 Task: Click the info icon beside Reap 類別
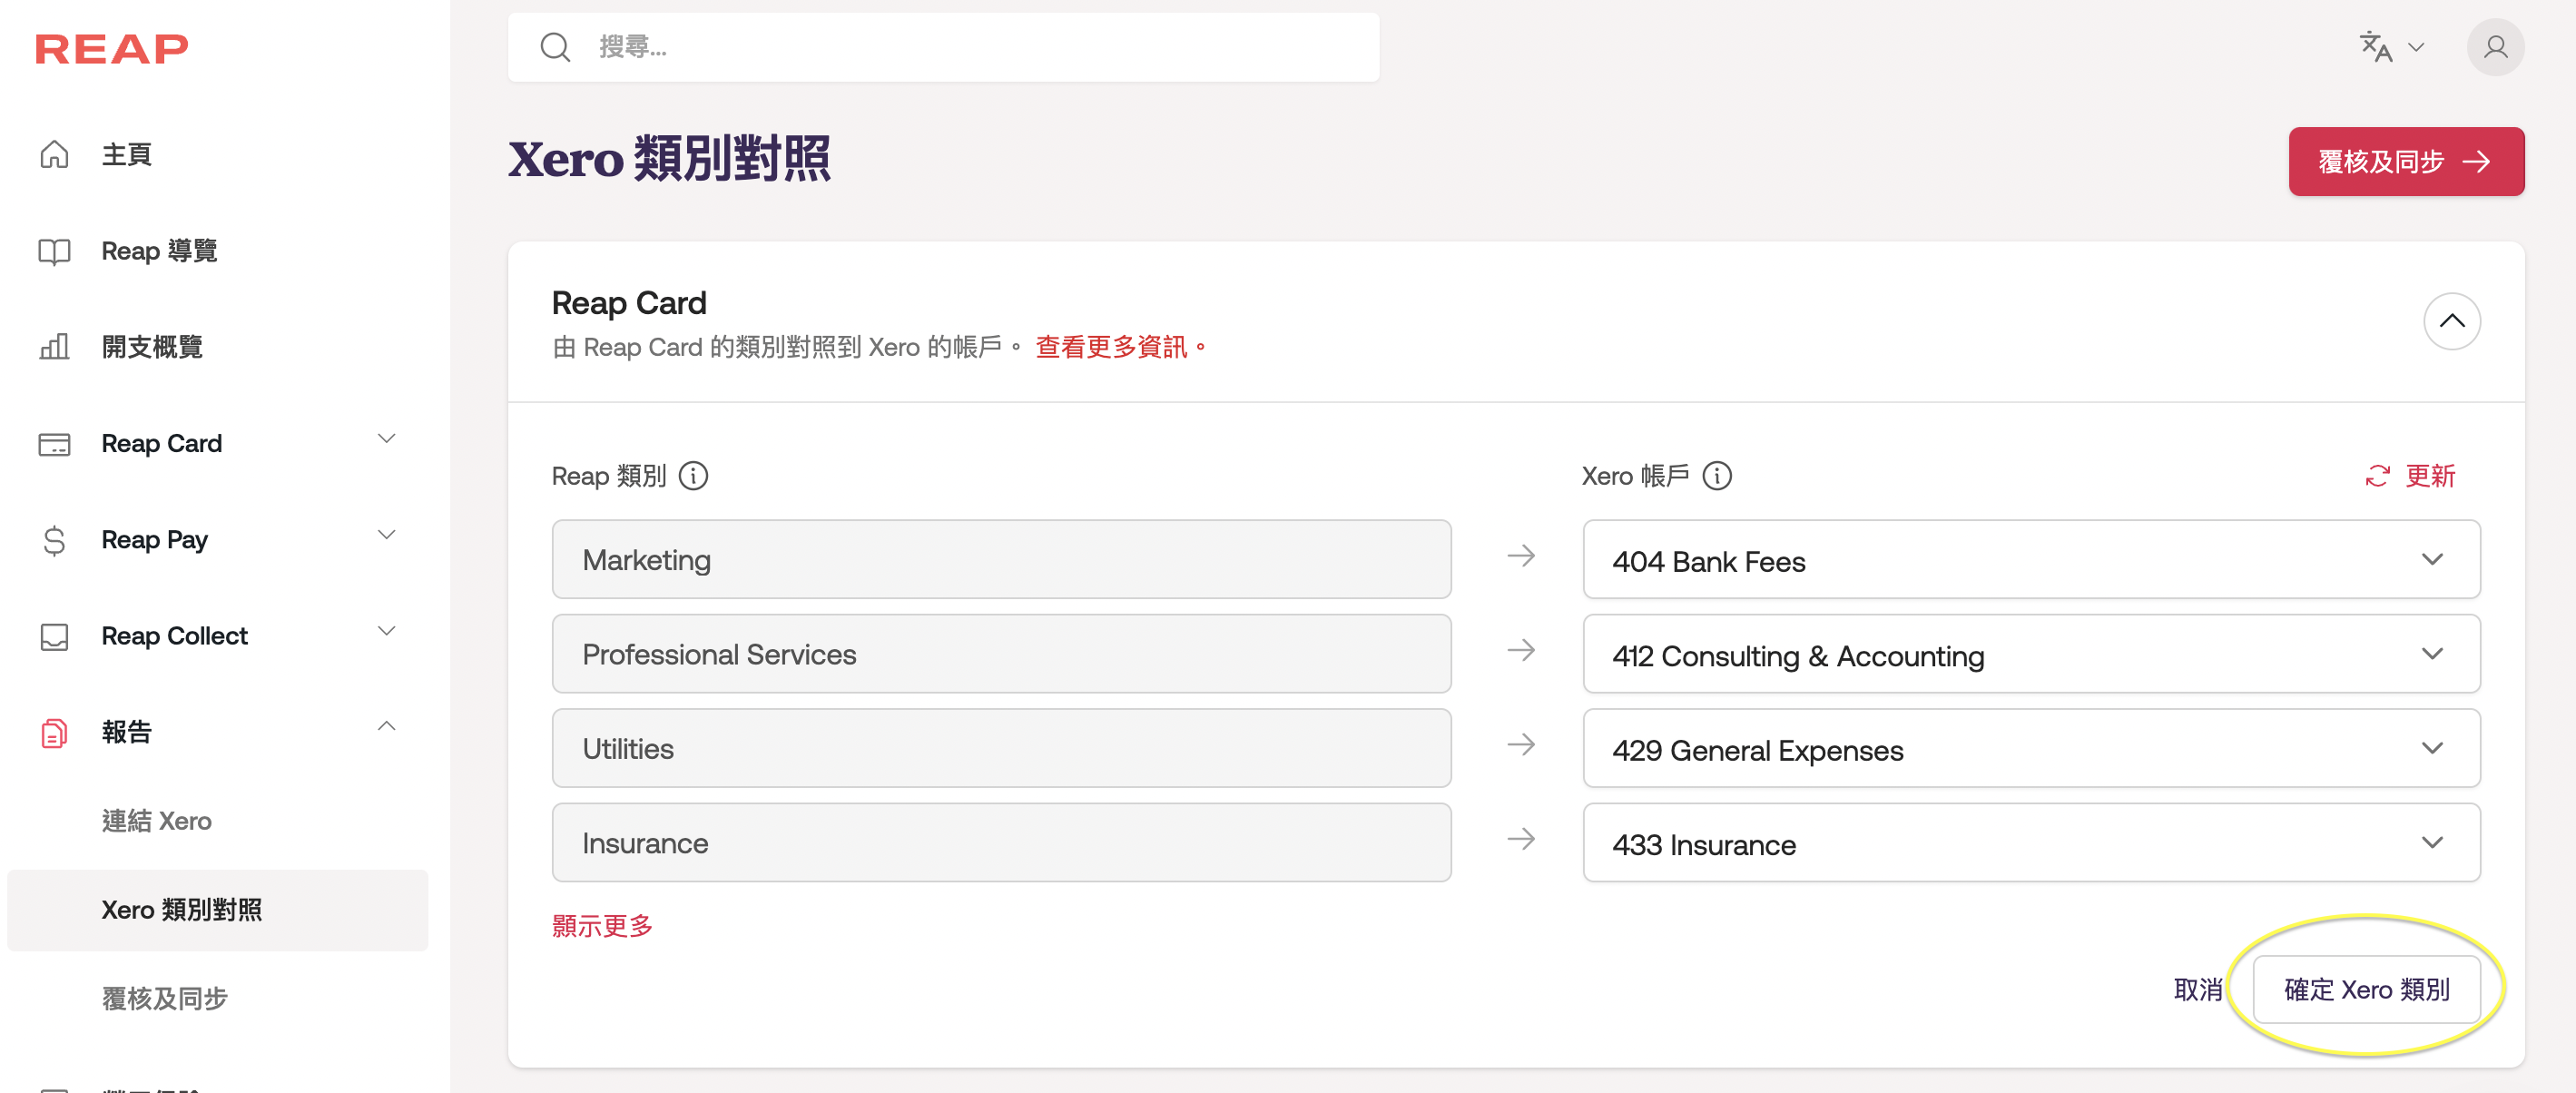click(x=693, y=476)
